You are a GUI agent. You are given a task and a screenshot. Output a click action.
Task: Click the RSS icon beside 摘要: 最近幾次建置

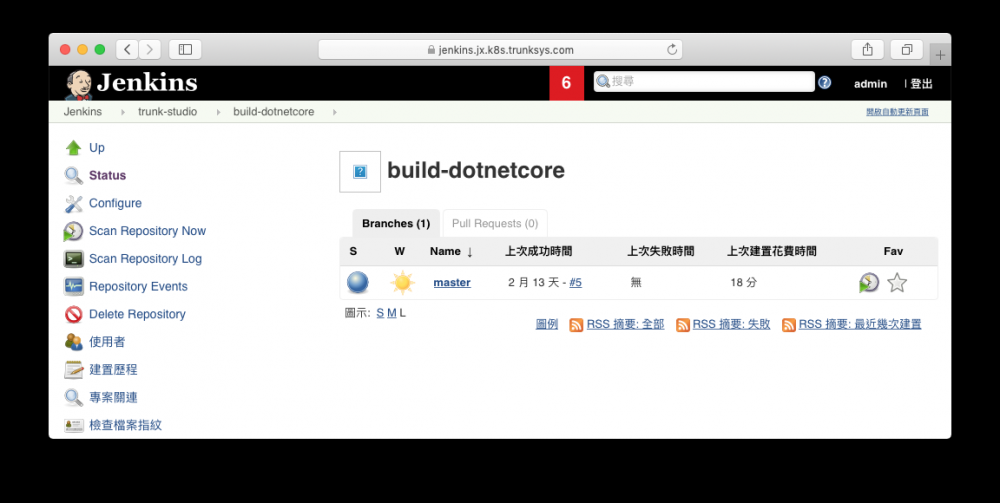click(788, 325)
